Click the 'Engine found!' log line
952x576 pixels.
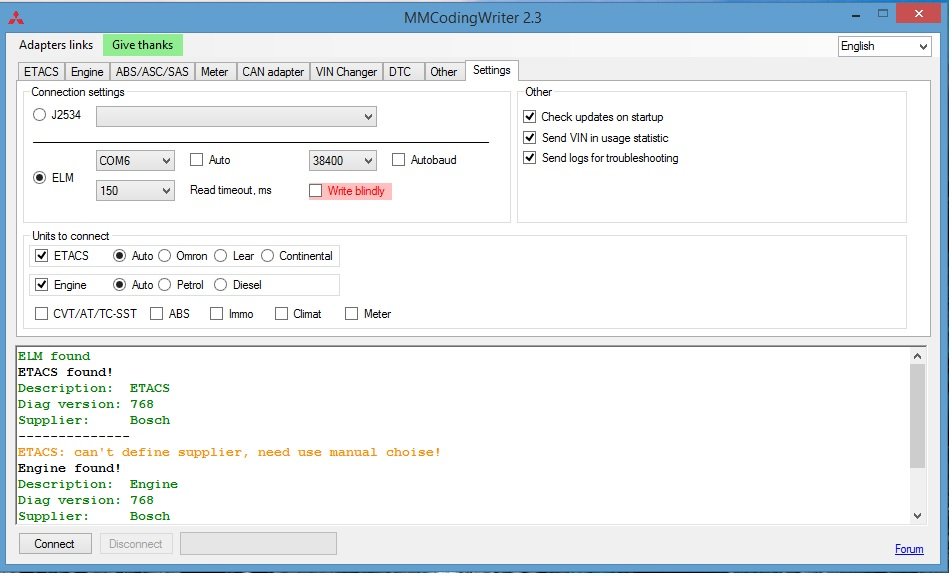pyautogui.click(x=69, y=469)
